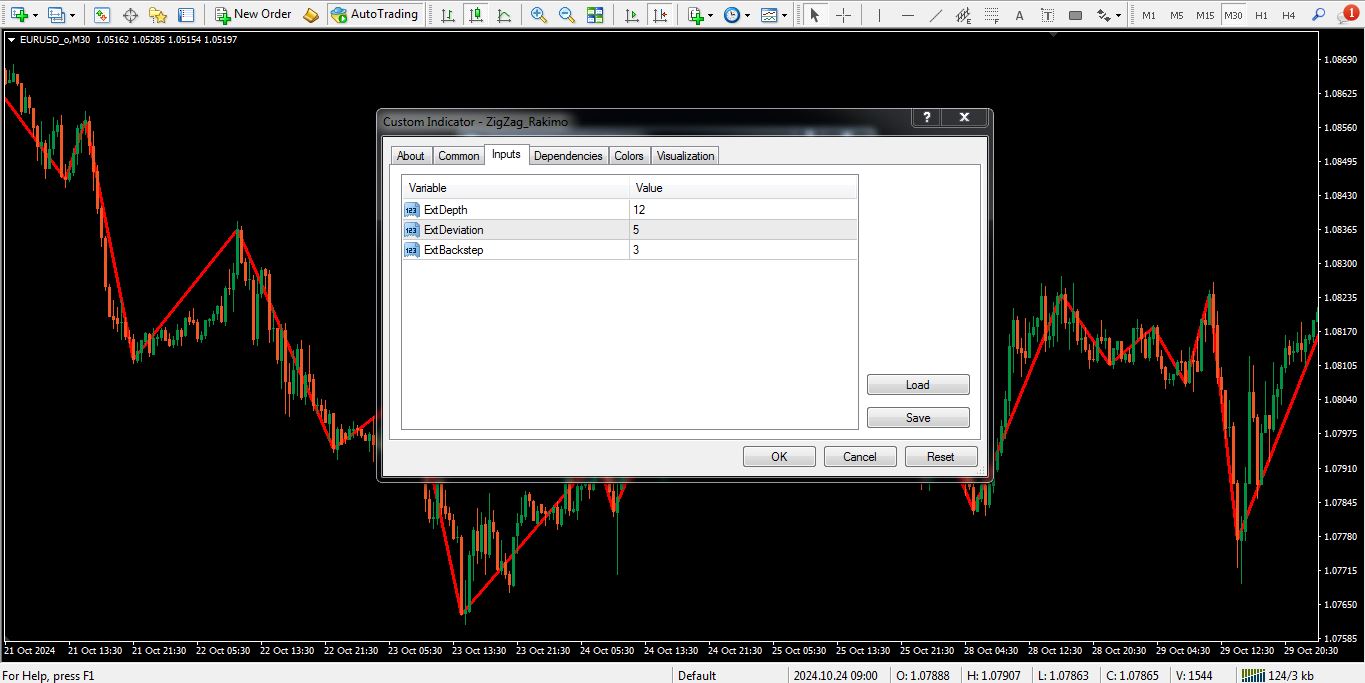This screenshot has height=683, width=1365.
Task: Switch chart to line chart style
Action: (503, 15)
